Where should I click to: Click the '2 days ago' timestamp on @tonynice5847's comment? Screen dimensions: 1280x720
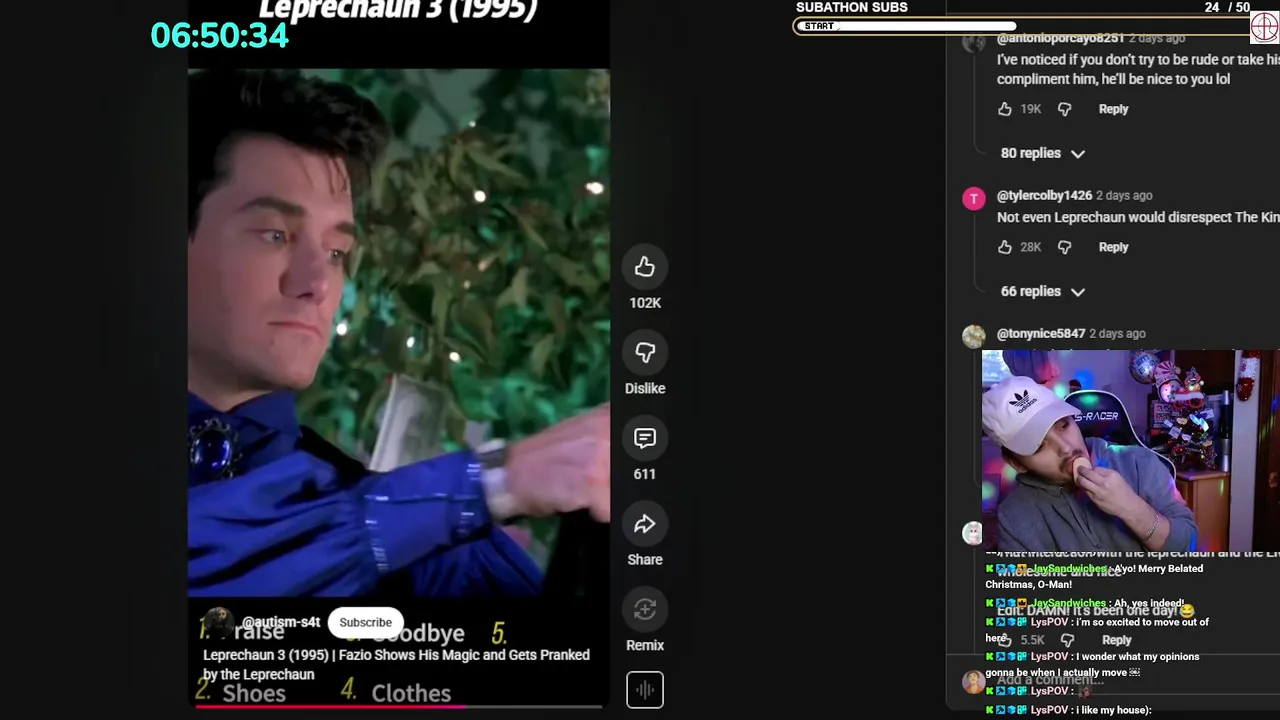tap(1117, 333)
